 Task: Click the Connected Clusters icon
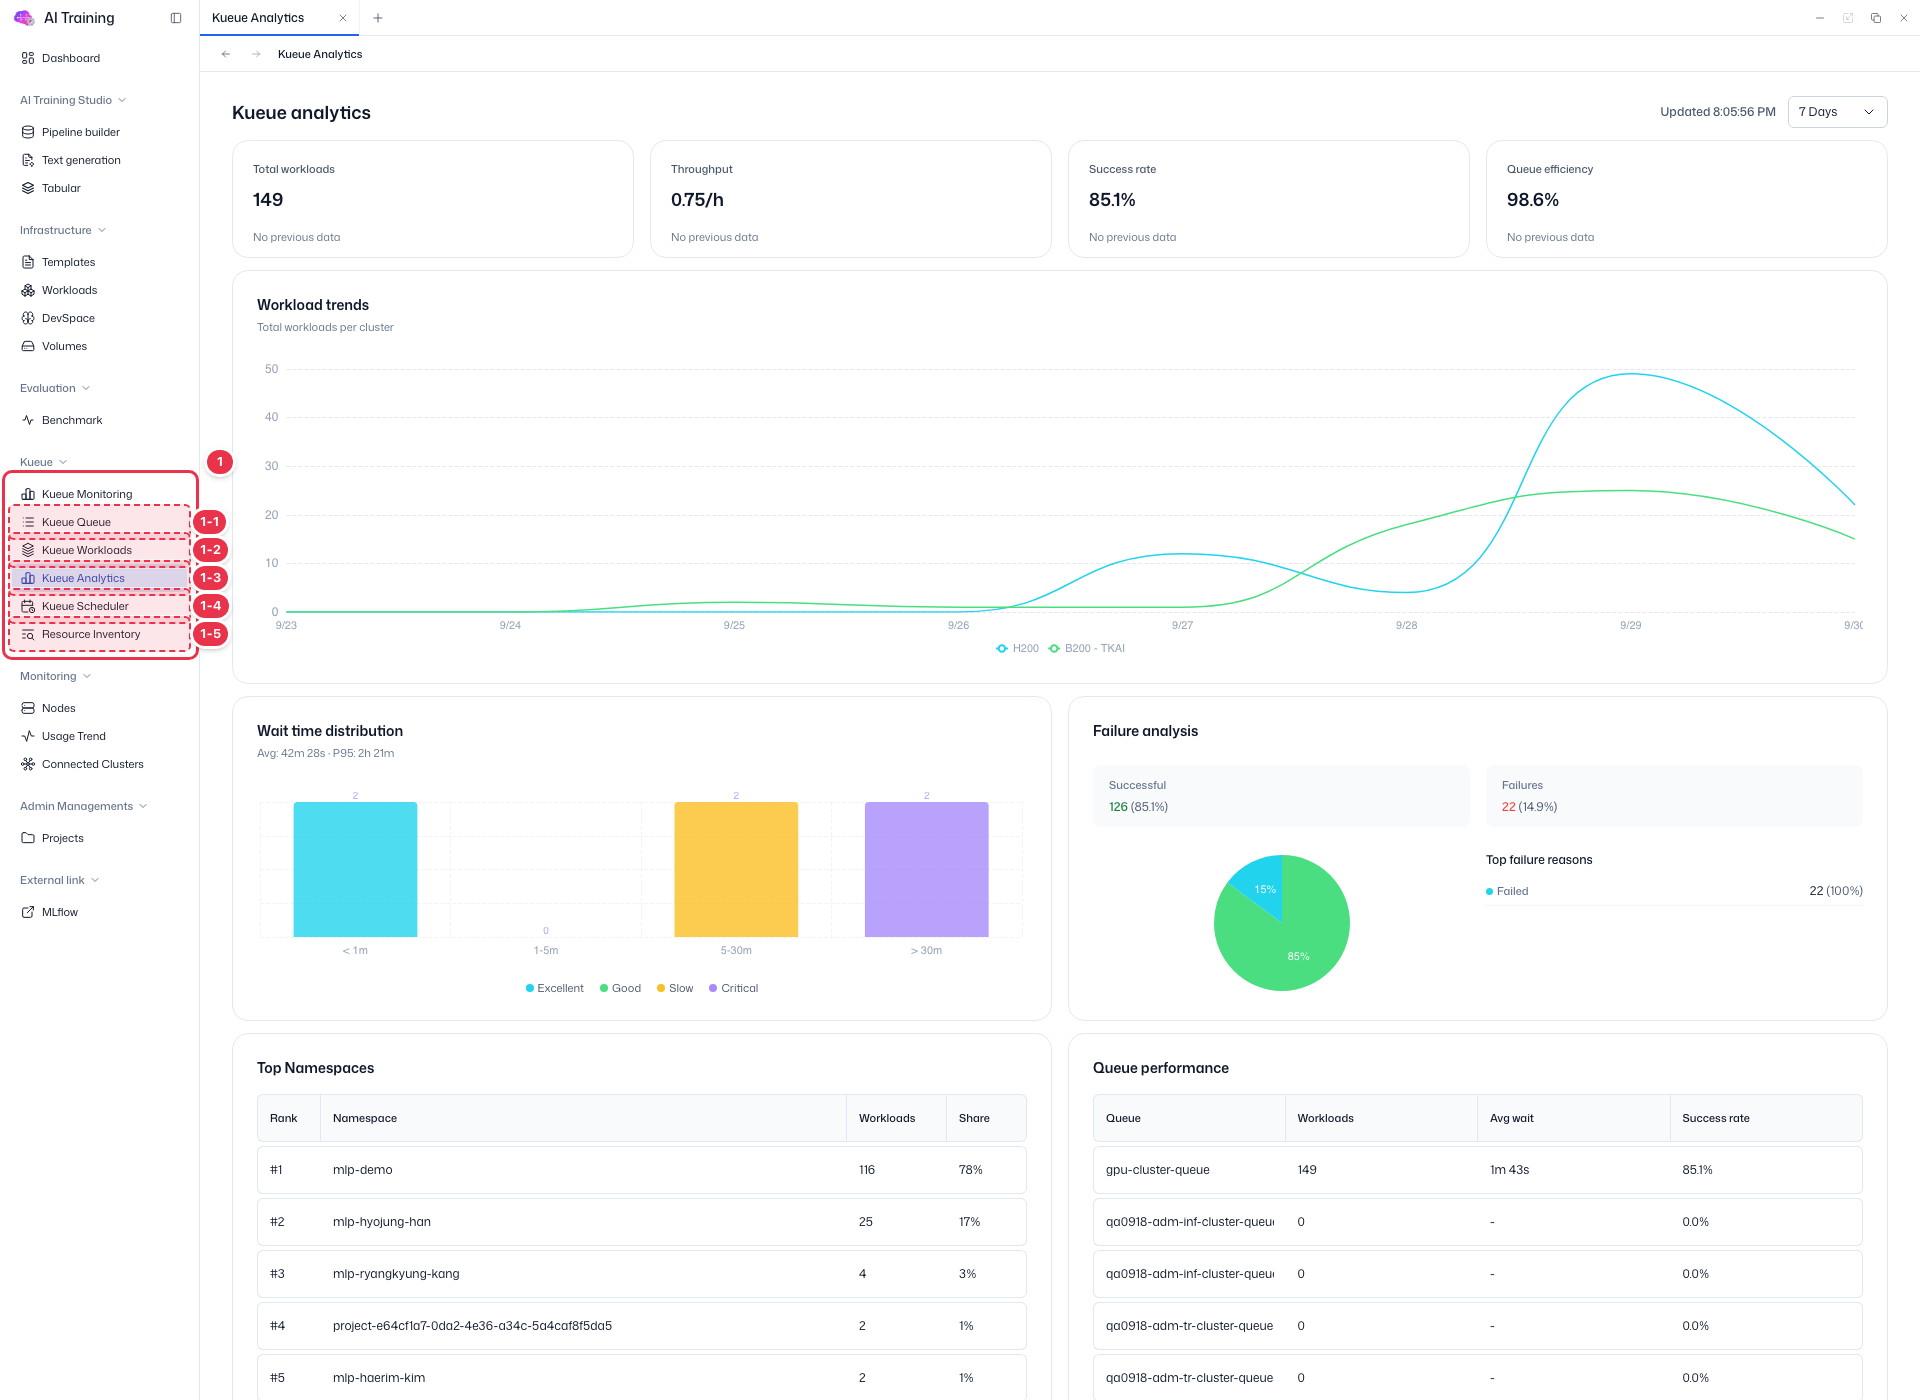tap(28, 764)
